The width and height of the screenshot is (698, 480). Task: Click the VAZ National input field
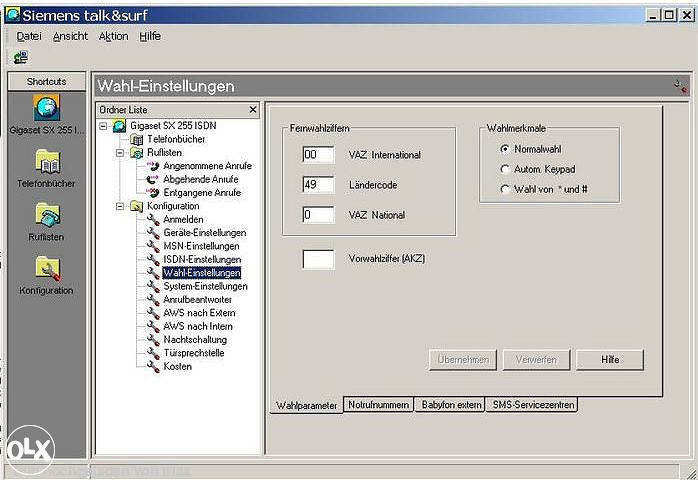318,215
